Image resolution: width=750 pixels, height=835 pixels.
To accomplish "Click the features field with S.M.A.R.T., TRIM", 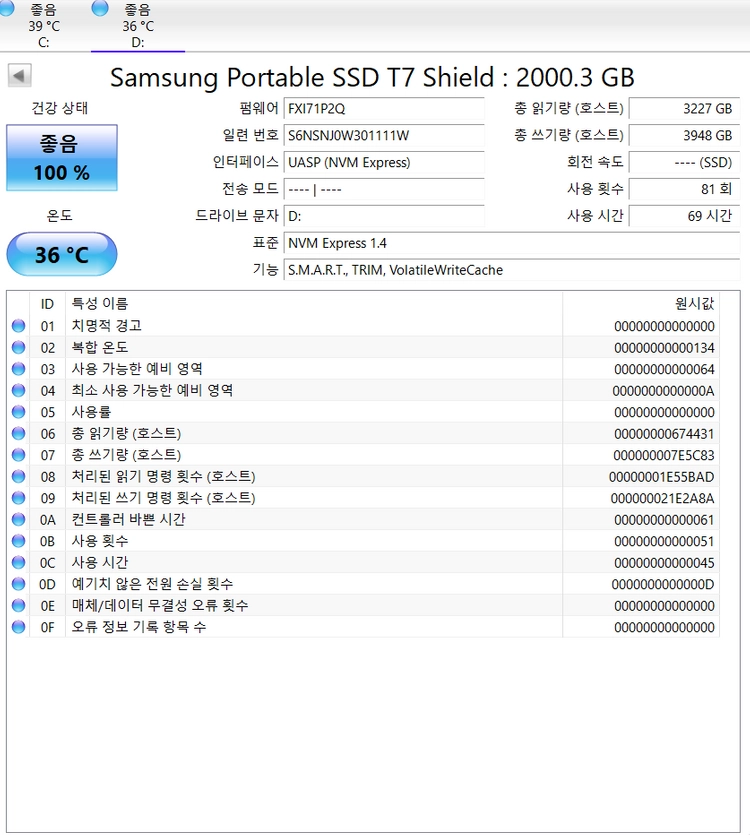I will click(511, 270).
